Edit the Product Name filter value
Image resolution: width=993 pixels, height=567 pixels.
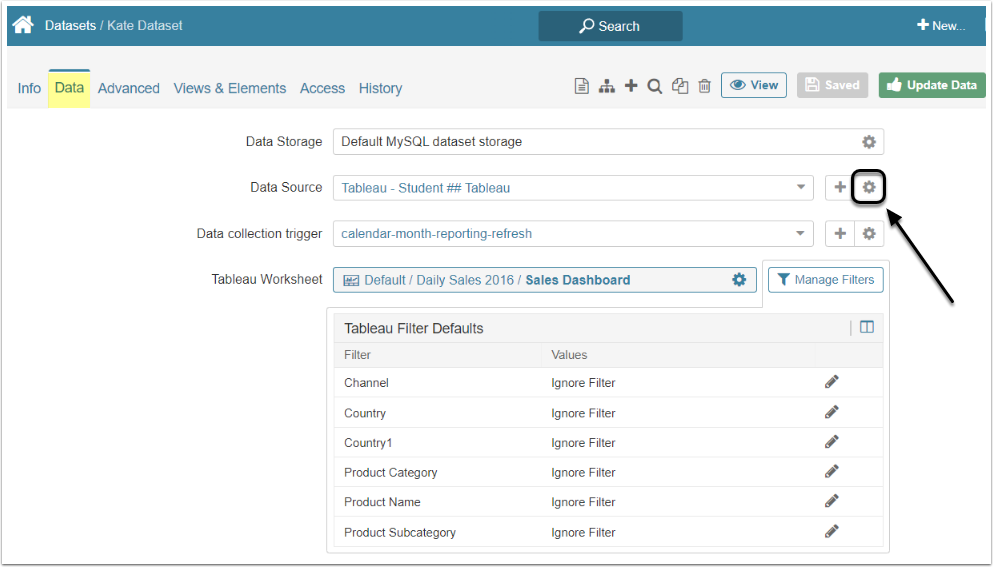click(x=831, y=501)
